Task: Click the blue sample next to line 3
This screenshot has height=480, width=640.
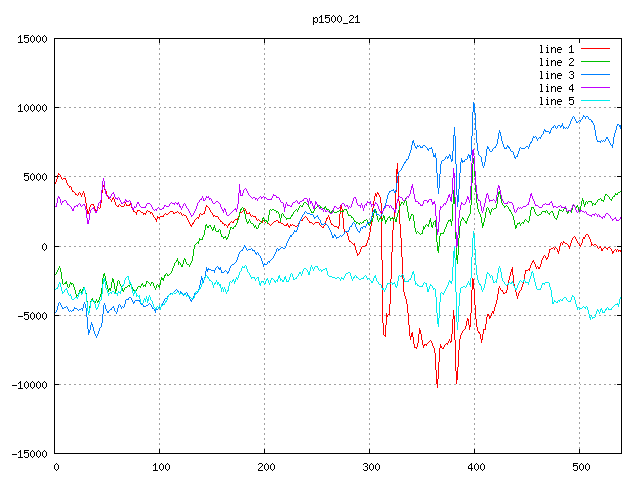Action: (596, 75)
